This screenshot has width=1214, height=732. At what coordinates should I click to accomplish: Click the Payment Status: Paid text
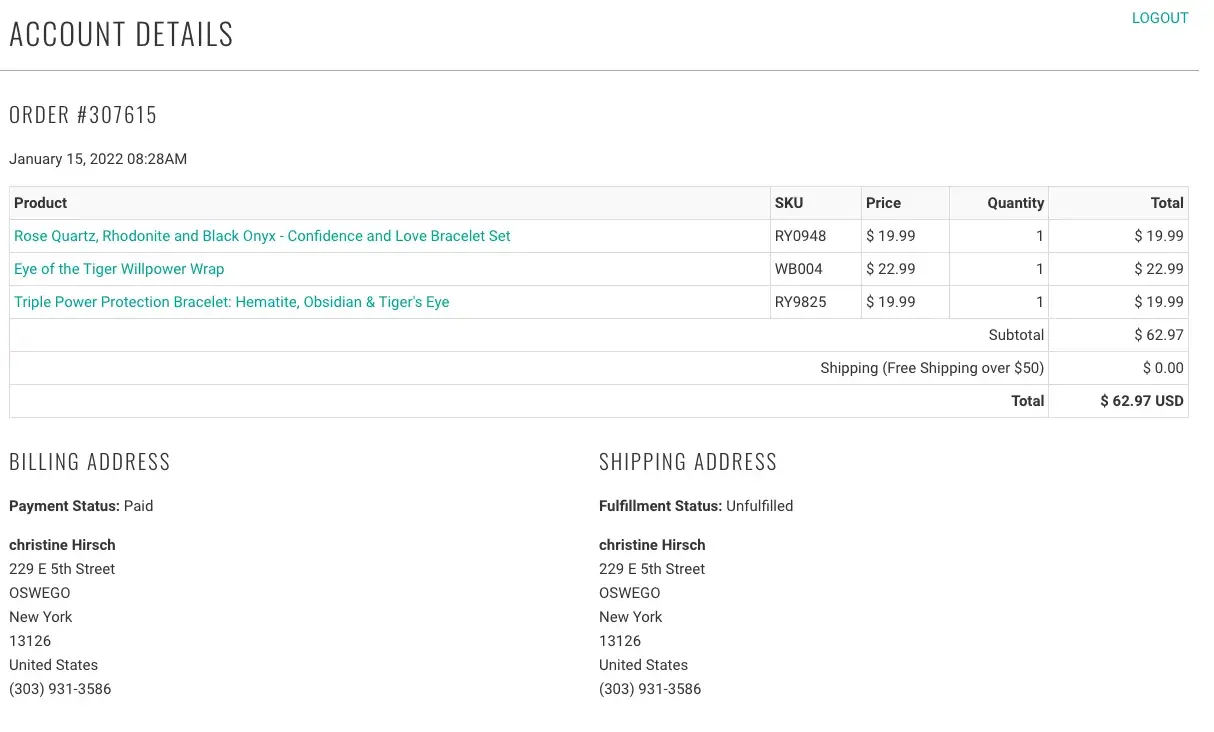81,506
